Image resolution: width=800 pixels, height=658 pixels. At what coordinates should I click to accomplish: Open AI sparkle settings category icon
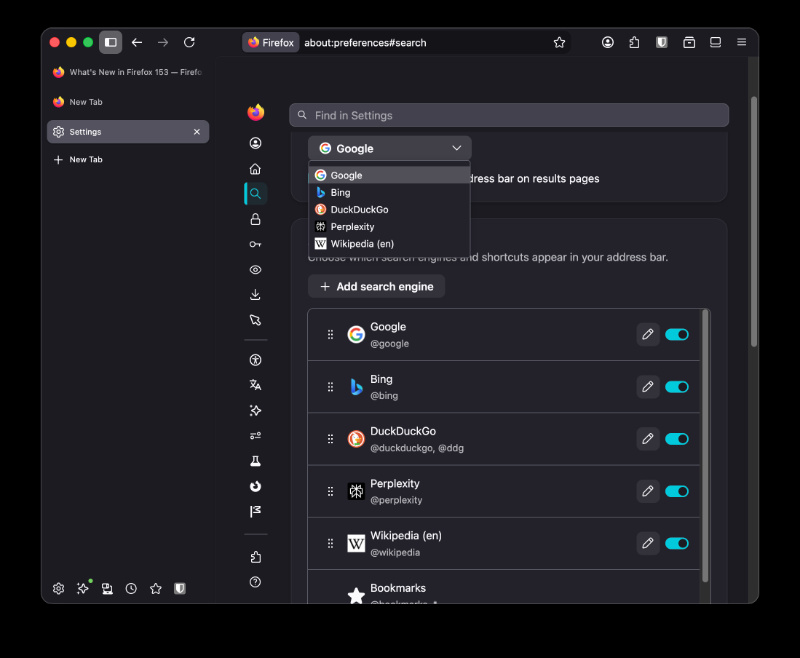pos(256,411)
